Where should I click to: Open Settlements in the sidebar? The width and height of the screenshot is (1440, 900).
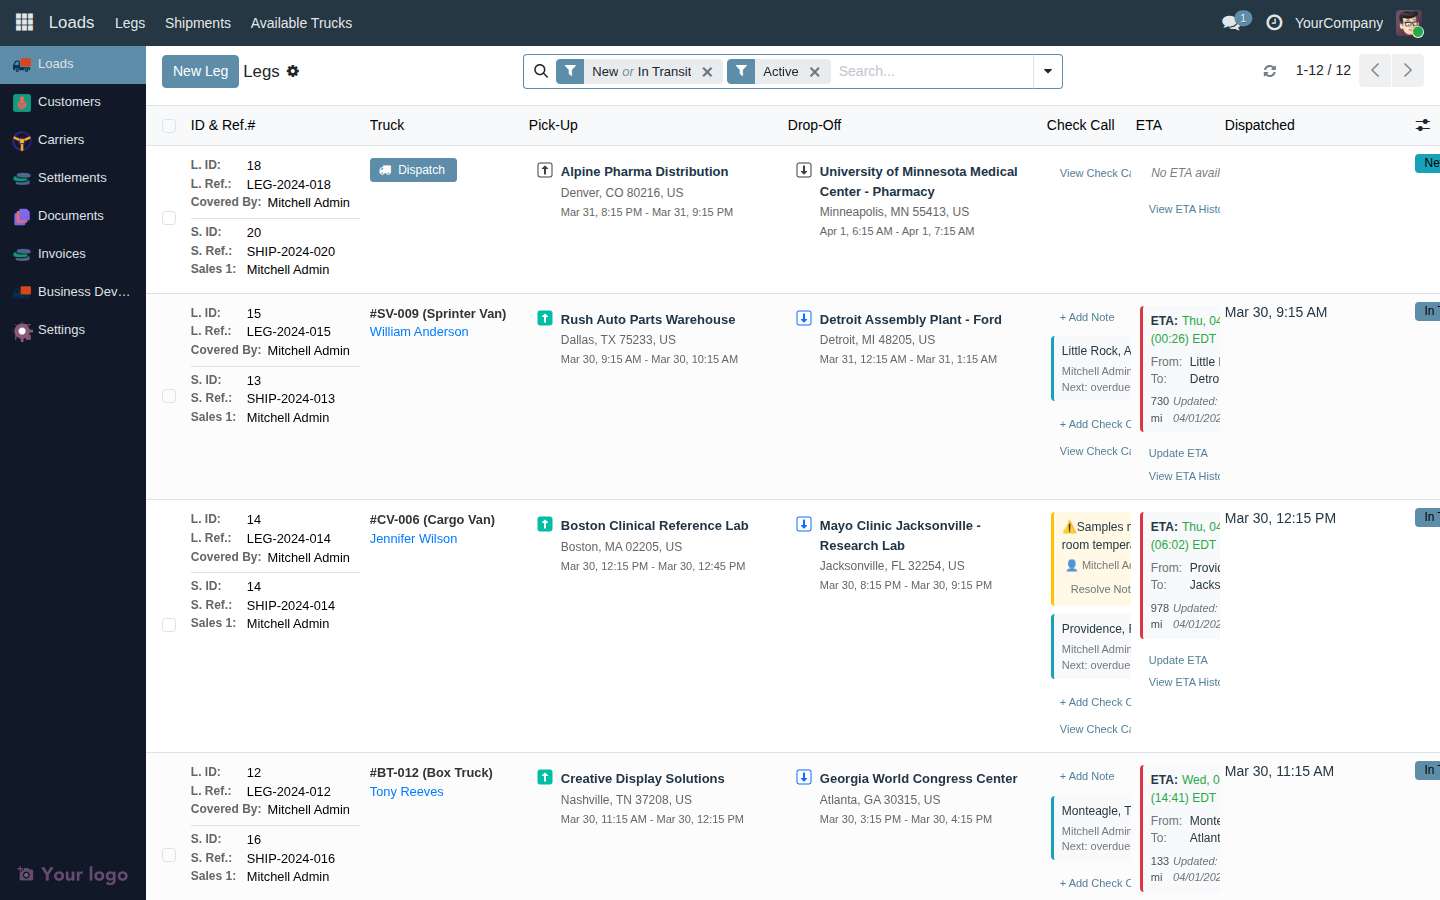[x=73, y=178]
